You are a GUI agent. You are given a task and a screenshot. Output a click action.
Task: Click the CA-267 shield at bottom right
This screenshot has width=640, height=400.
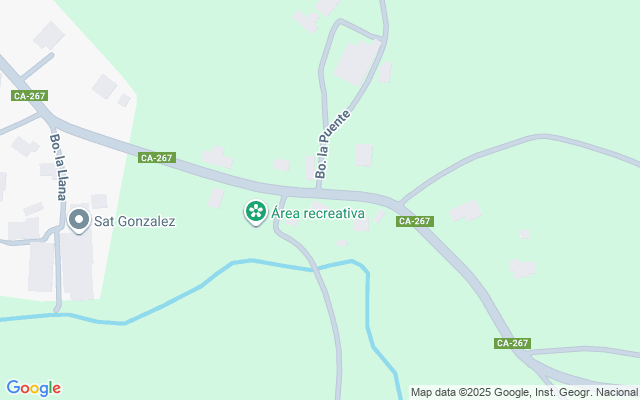click(512, 343)
